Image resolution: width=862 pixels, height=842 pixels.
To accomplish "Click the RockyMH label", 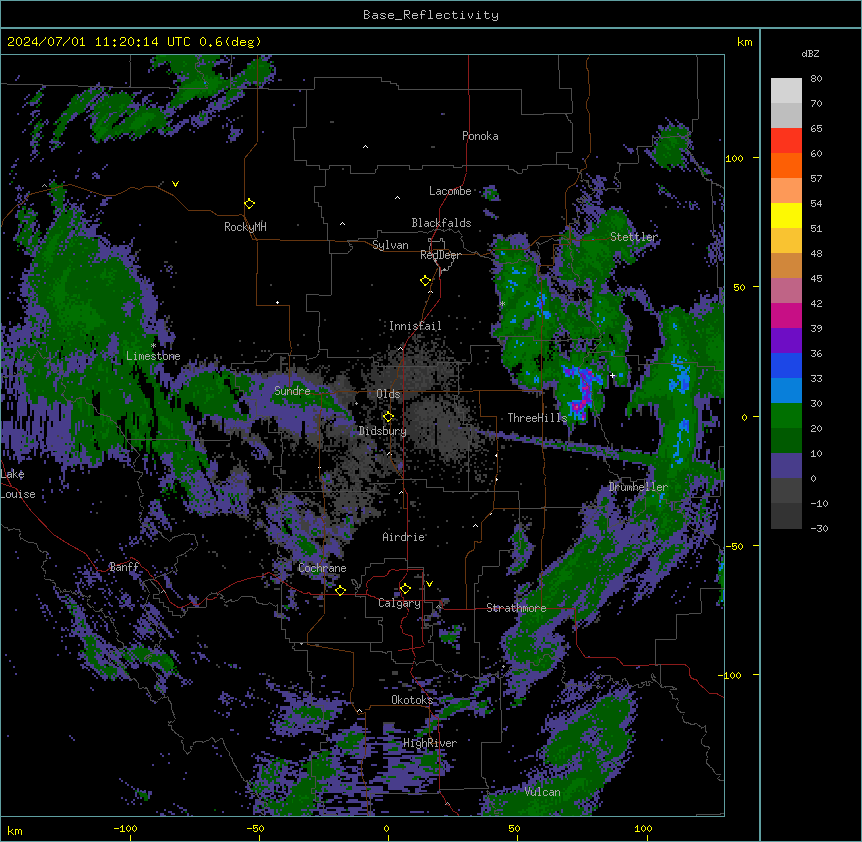I will point(245,227).
